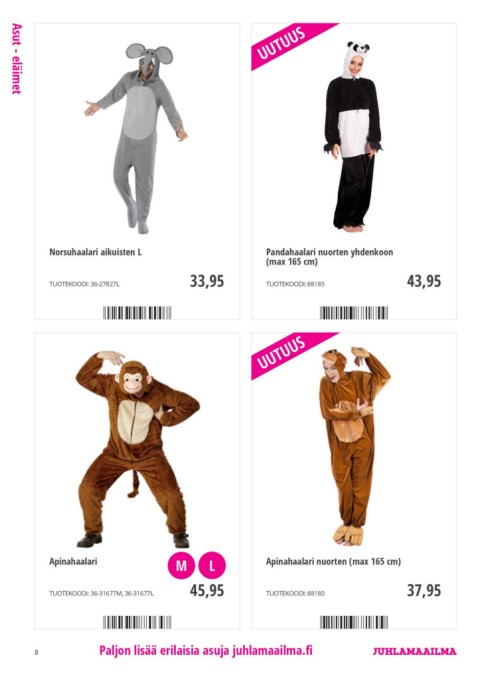Click the barcode under Norsuhaalari
This screenshot has width=480, height=679.
(137, 313)
